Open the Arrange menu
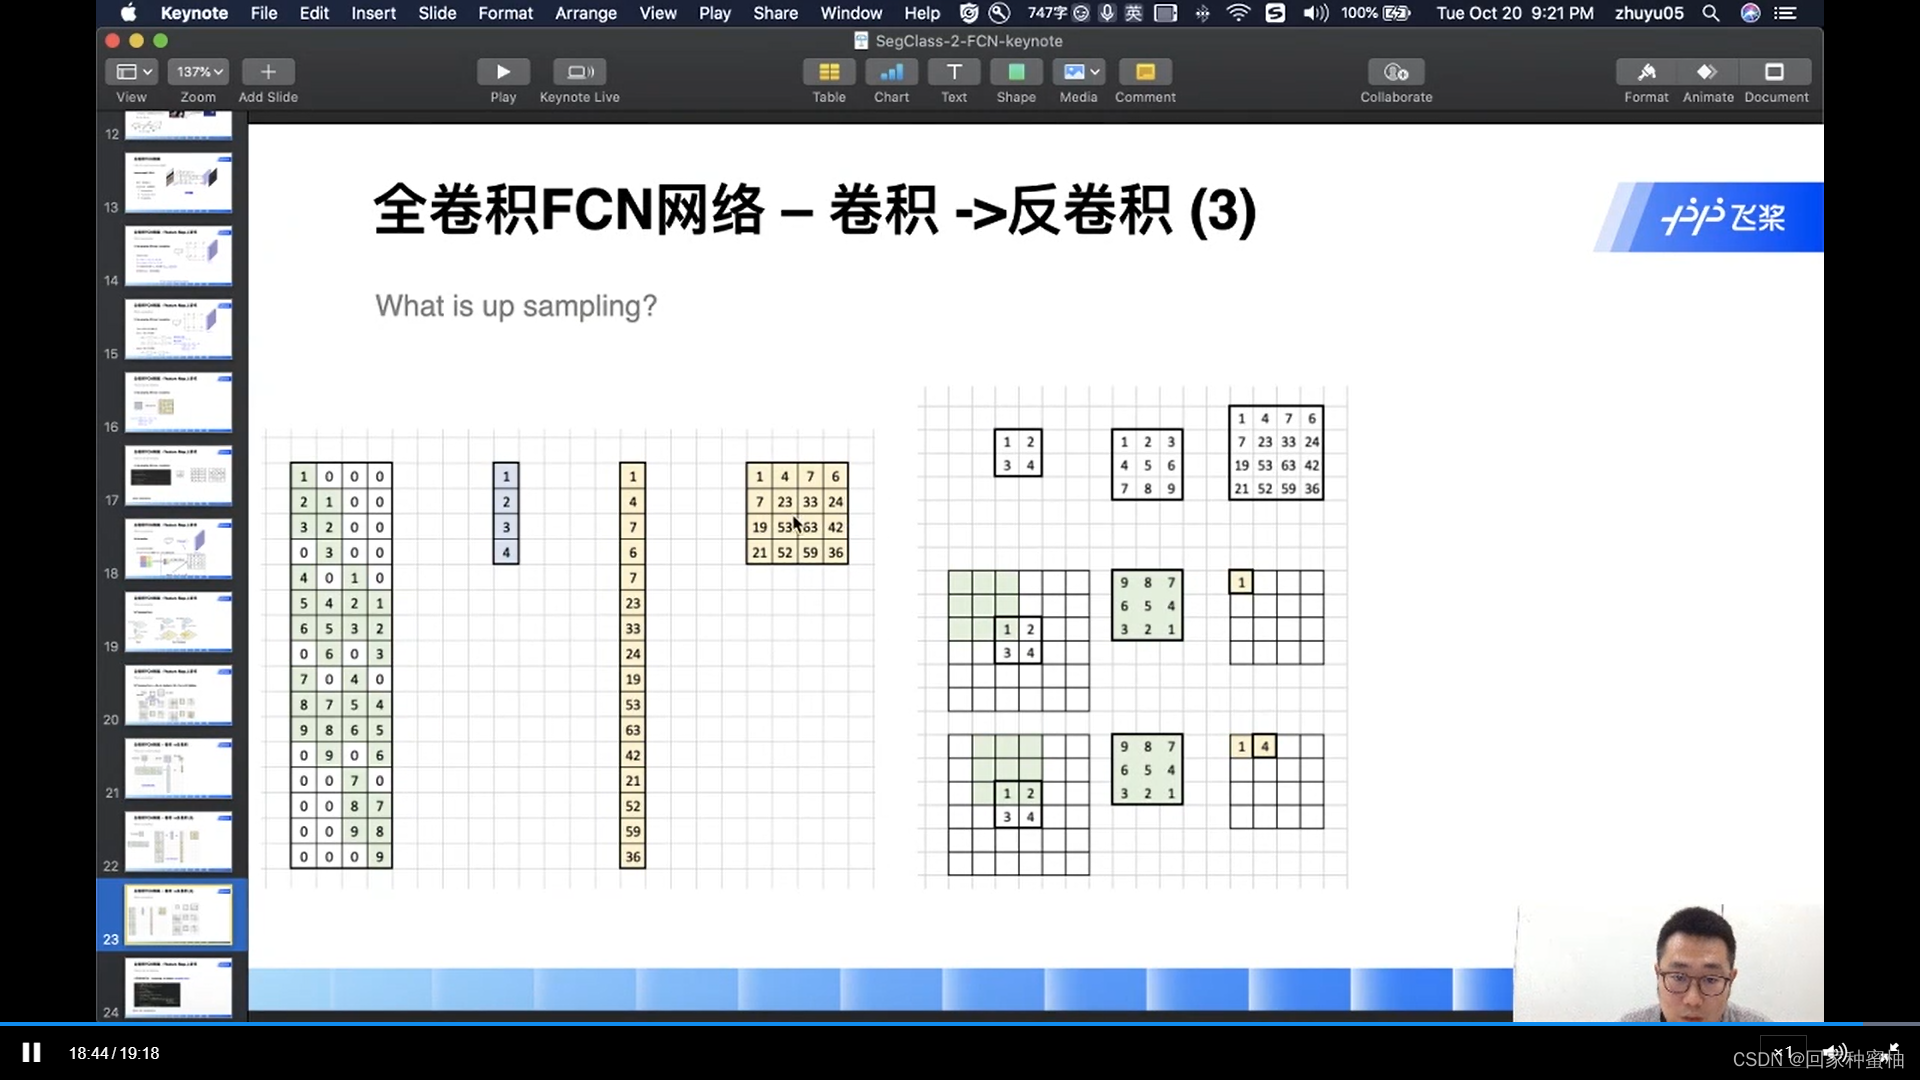Viewport: 1920px width, 1080px height. click(585, 13)
